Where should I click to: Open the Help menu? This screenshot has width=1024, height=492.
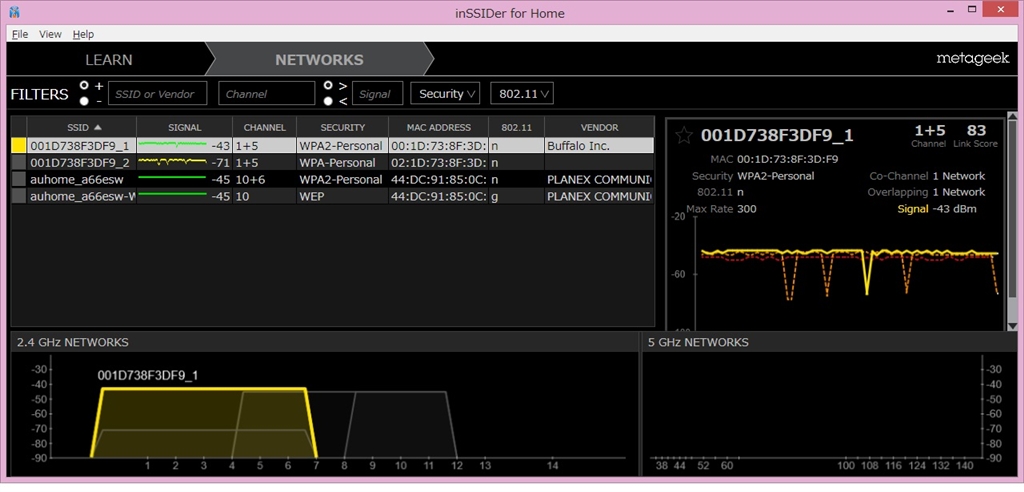(x=83, y=34)
